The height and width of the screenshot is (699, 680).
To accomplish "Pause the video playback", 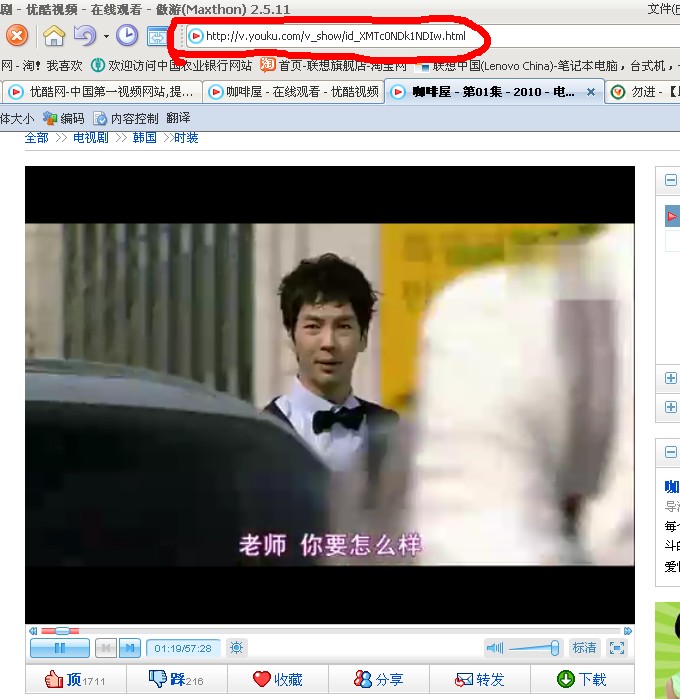I will click(x=60, y=648).
